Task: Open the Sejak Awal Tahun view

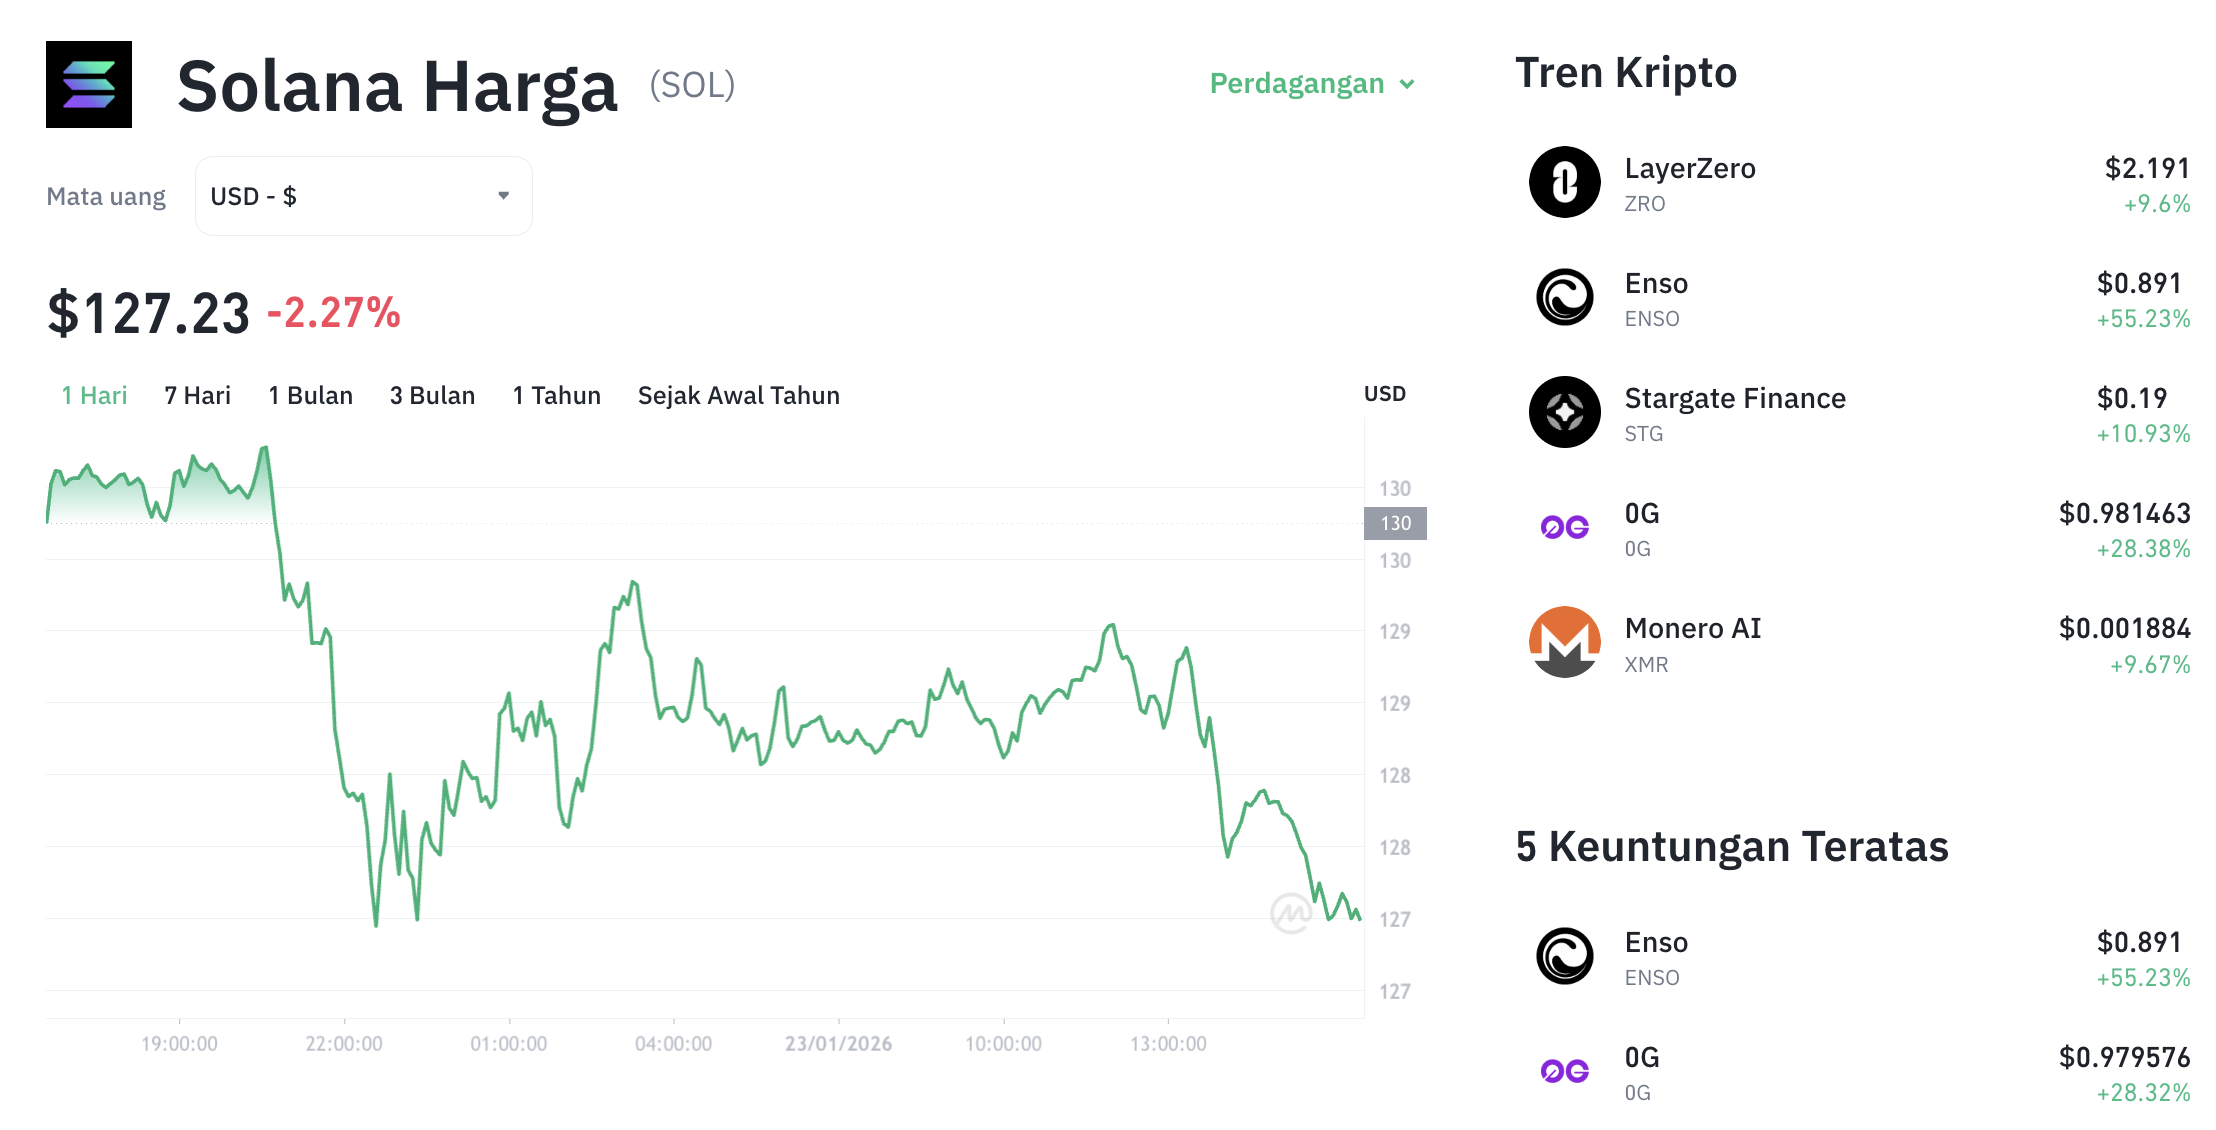Action: [738, 395]
